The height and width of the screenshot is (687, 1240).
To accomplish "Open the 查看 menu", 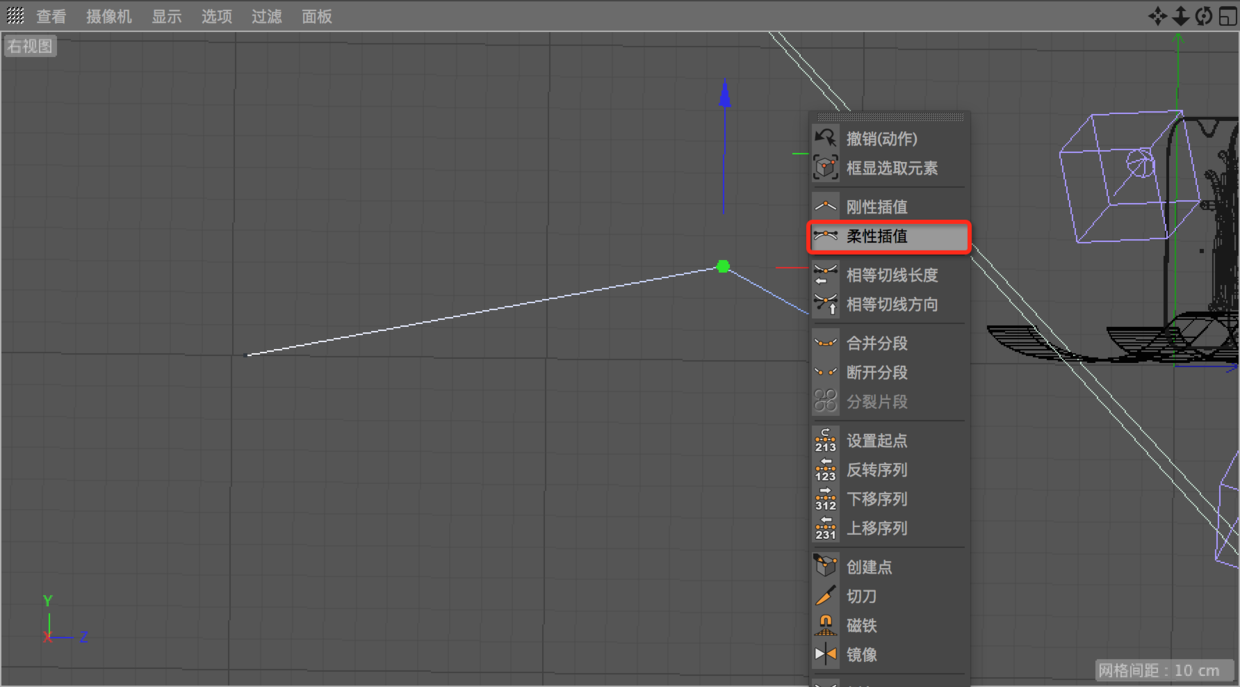I will pyautogui.click(x=51, y=16).
